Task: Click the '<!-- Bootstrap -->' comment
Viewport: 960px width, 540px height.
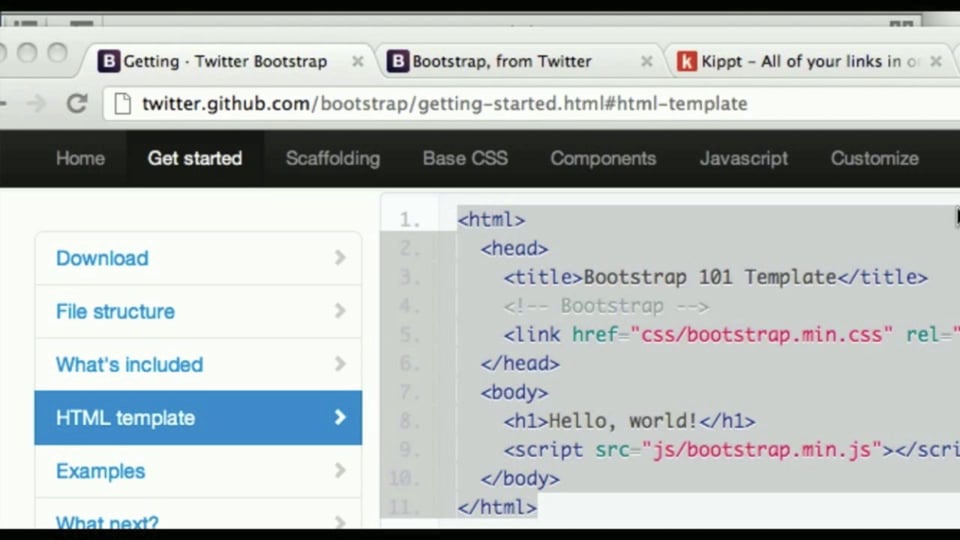Action: pyautogui.click(x=606, y=306)
